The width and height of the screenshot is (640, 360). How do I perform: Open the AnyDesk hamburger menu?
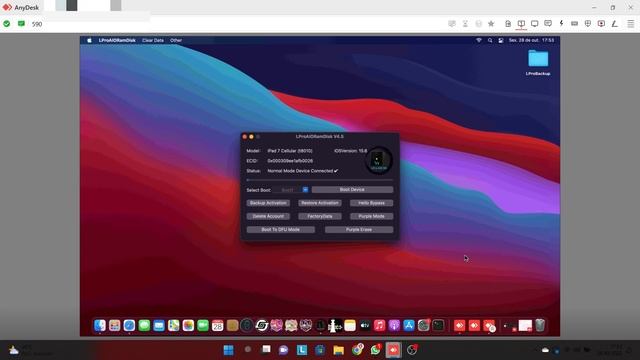point(631,24)
